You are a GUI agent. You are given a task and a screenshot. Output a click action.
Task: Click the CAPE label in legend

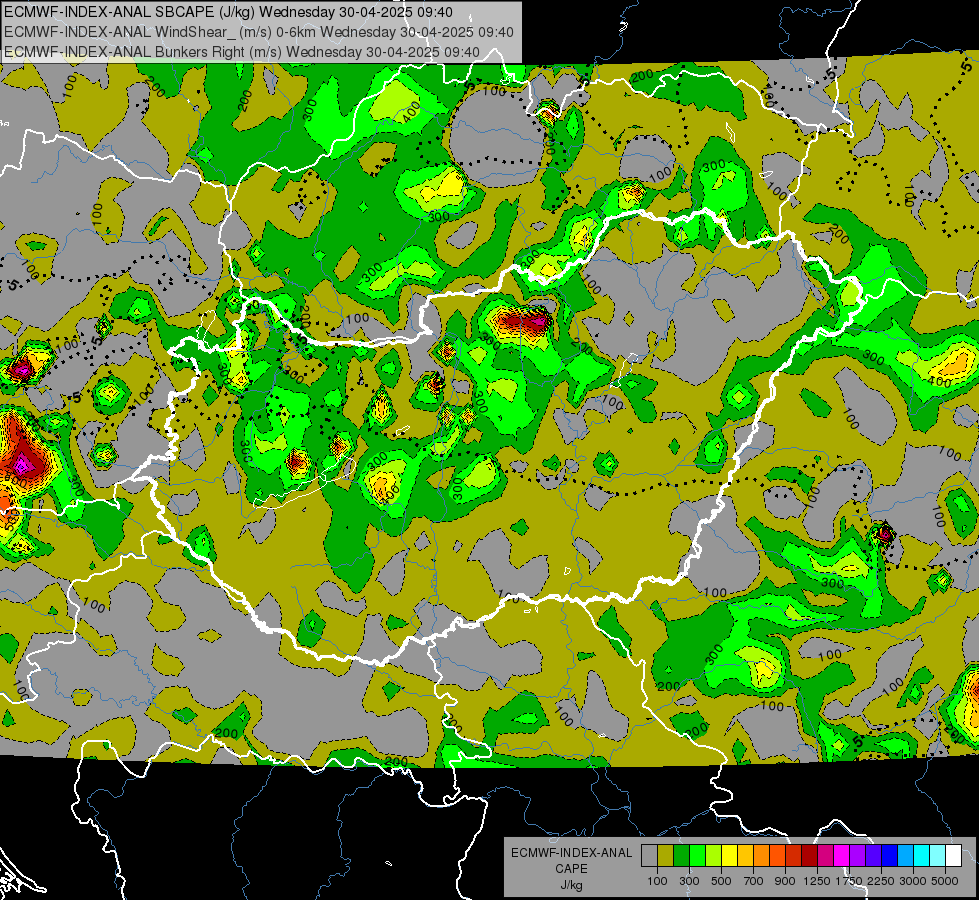point(572,869)
